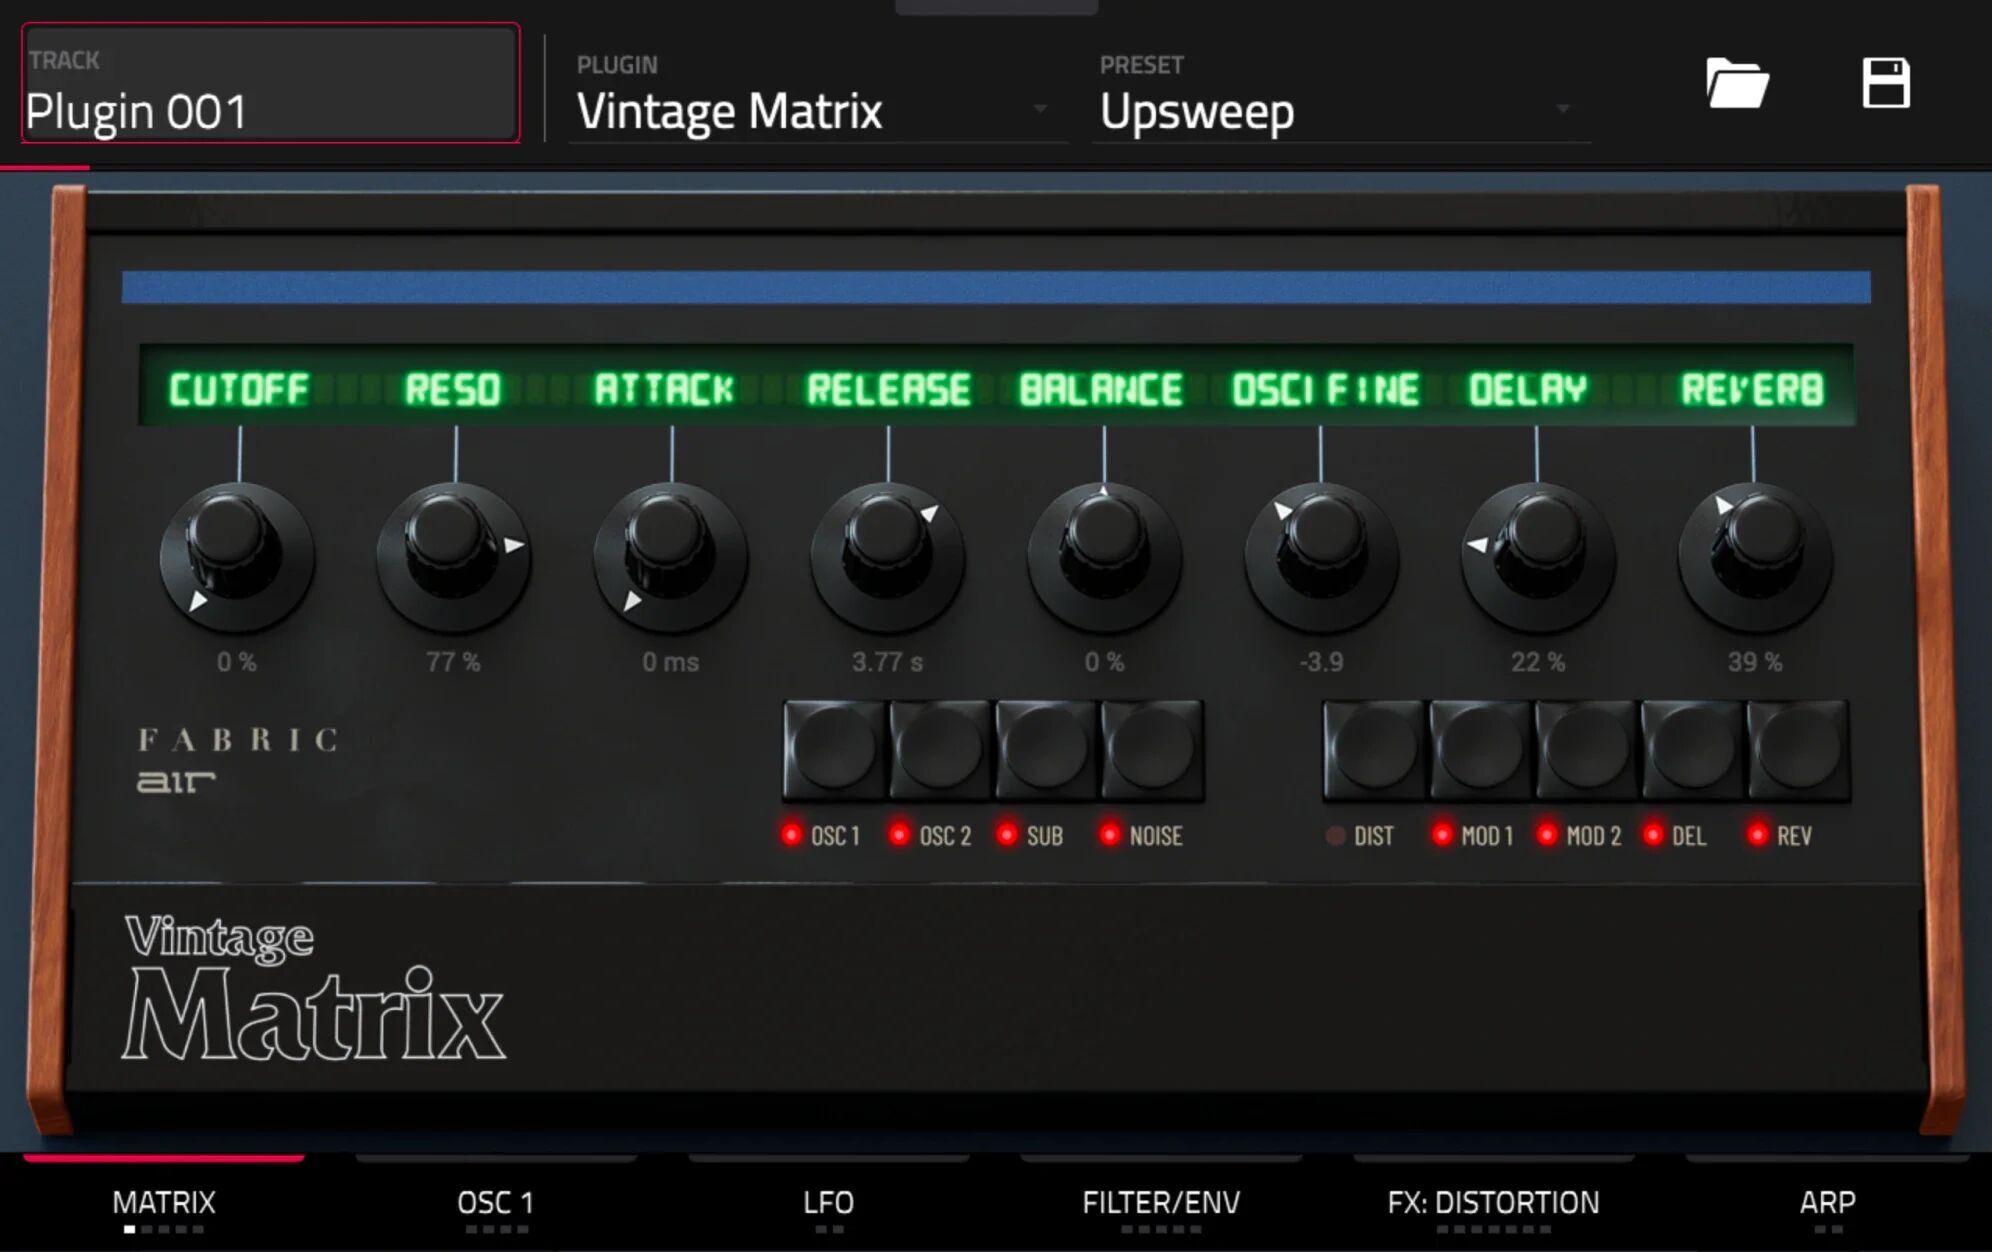Image resolution: width=1992 pixels, height=1252 pixels.
Task: Click the DELAY knob
Action: point(1538,556)
